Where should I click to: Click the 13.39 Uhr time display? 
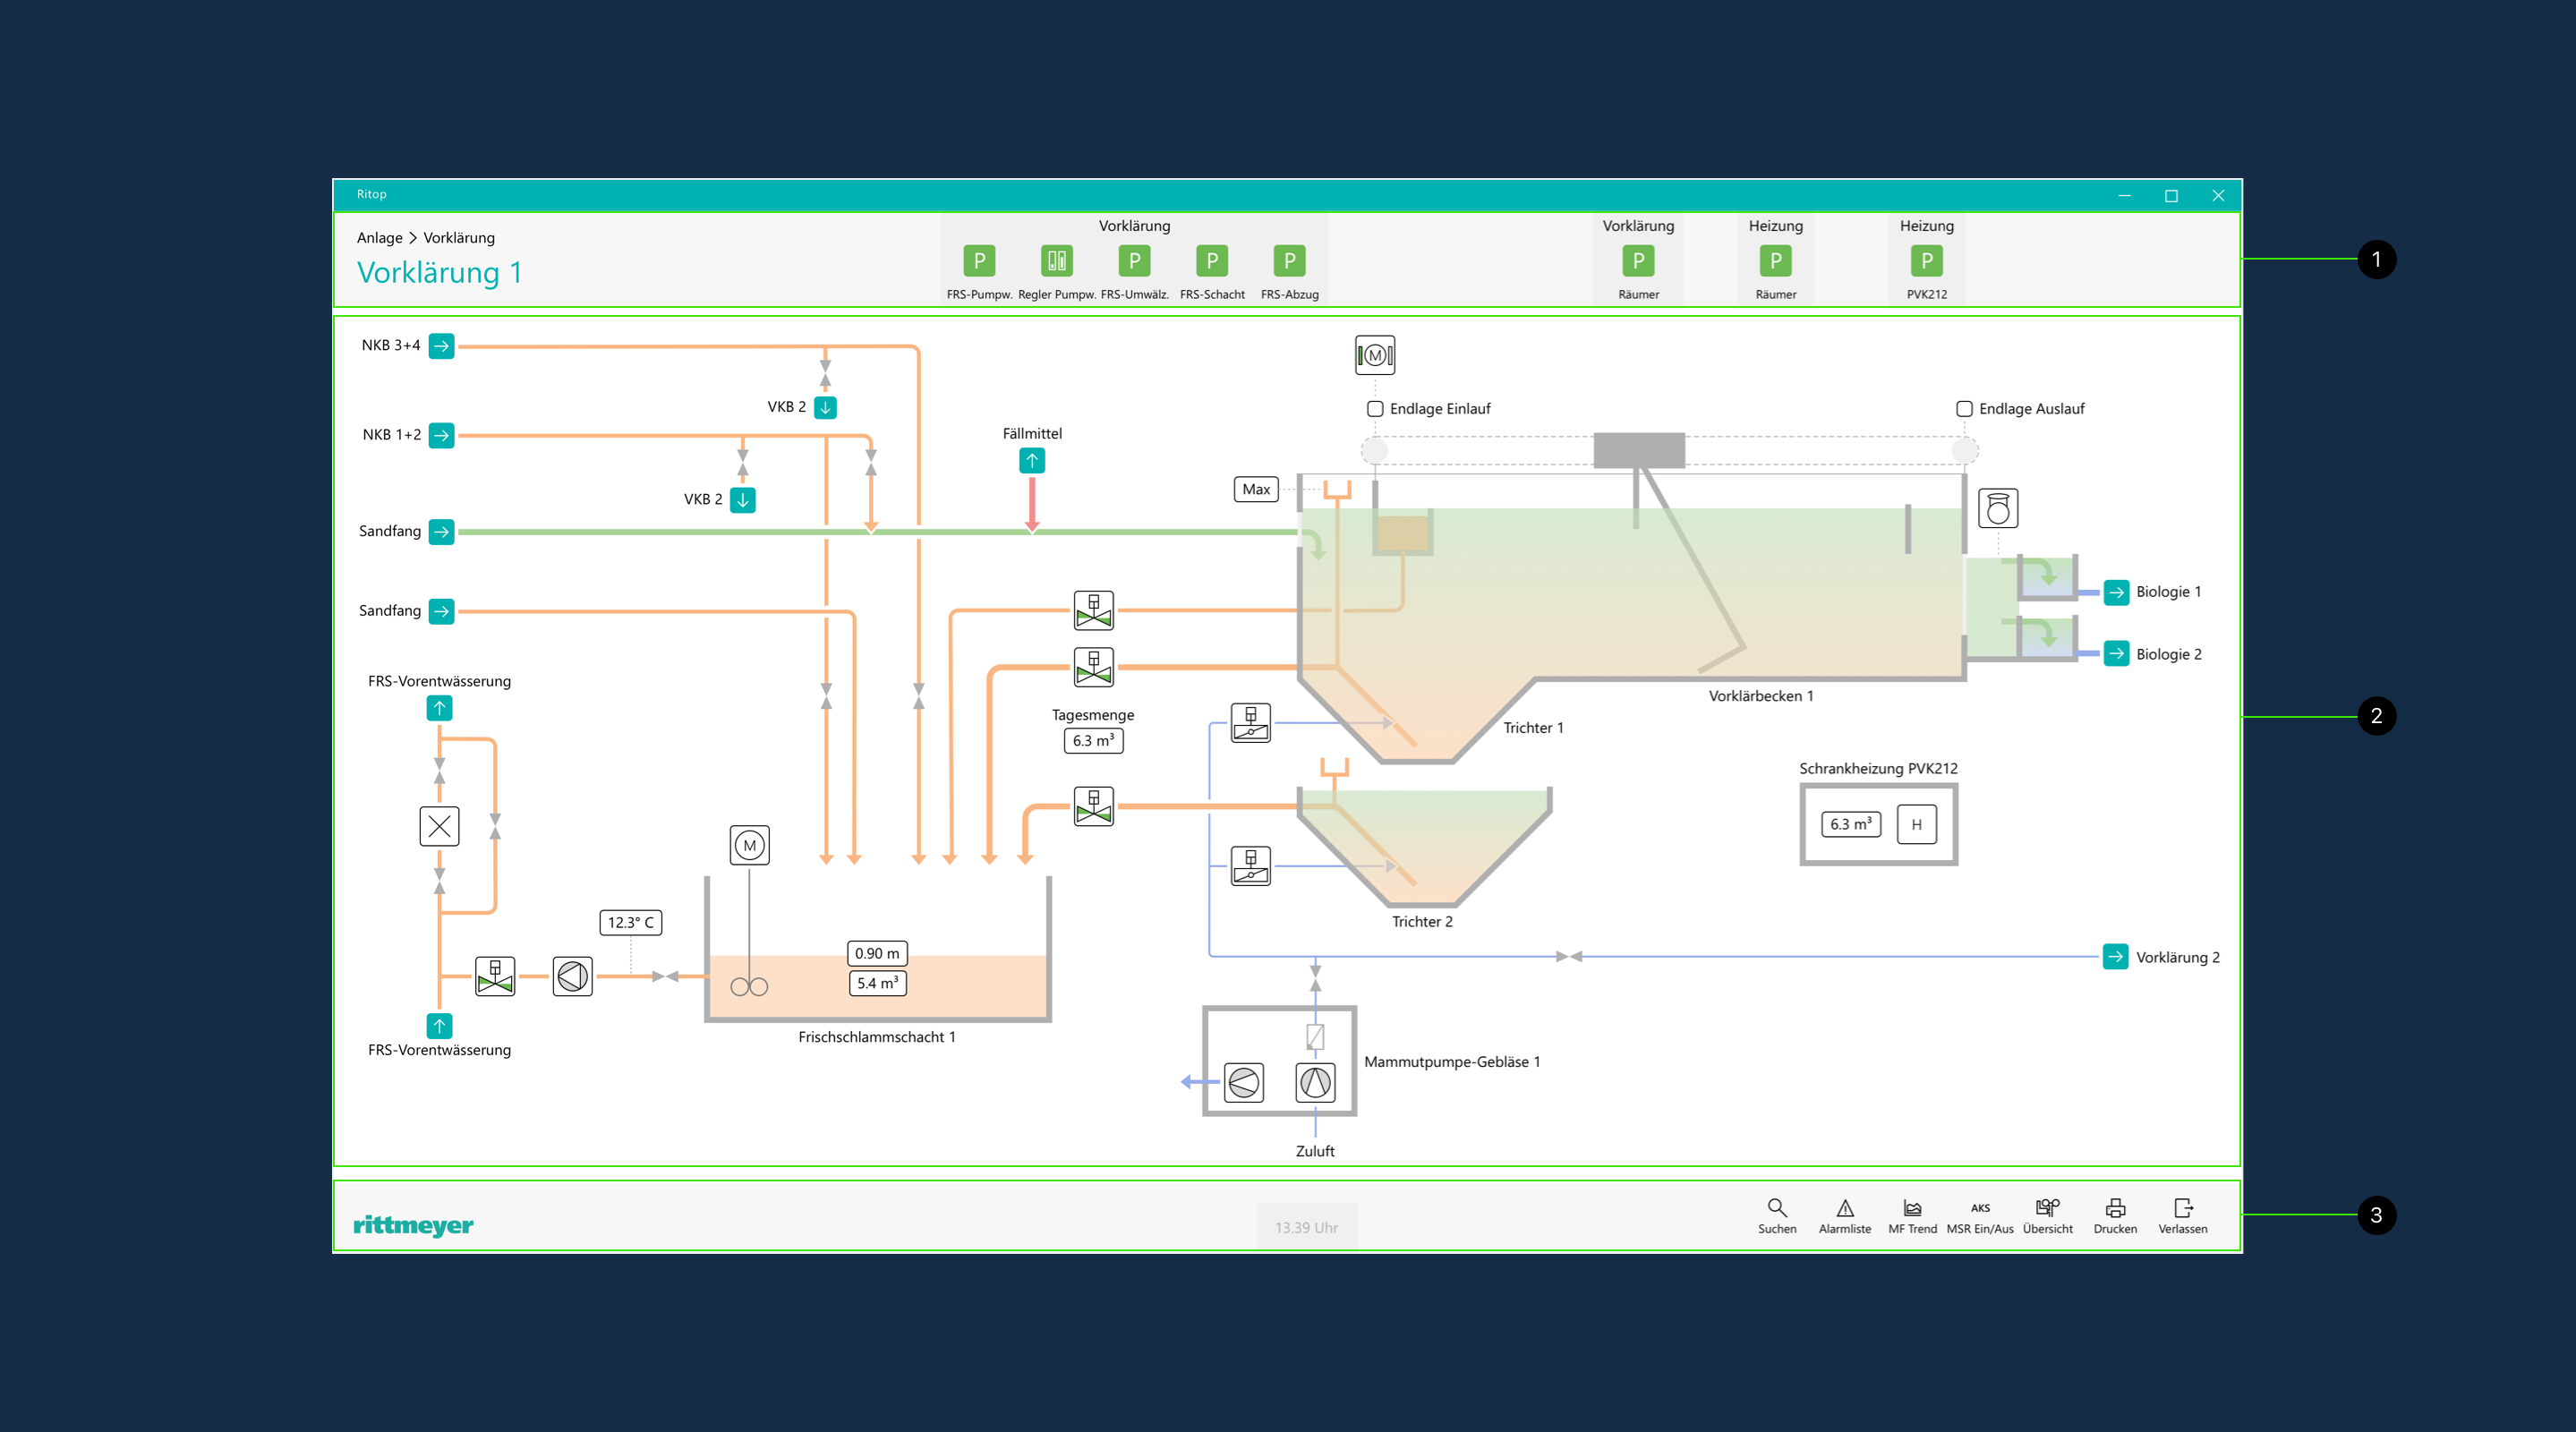1306,1227
